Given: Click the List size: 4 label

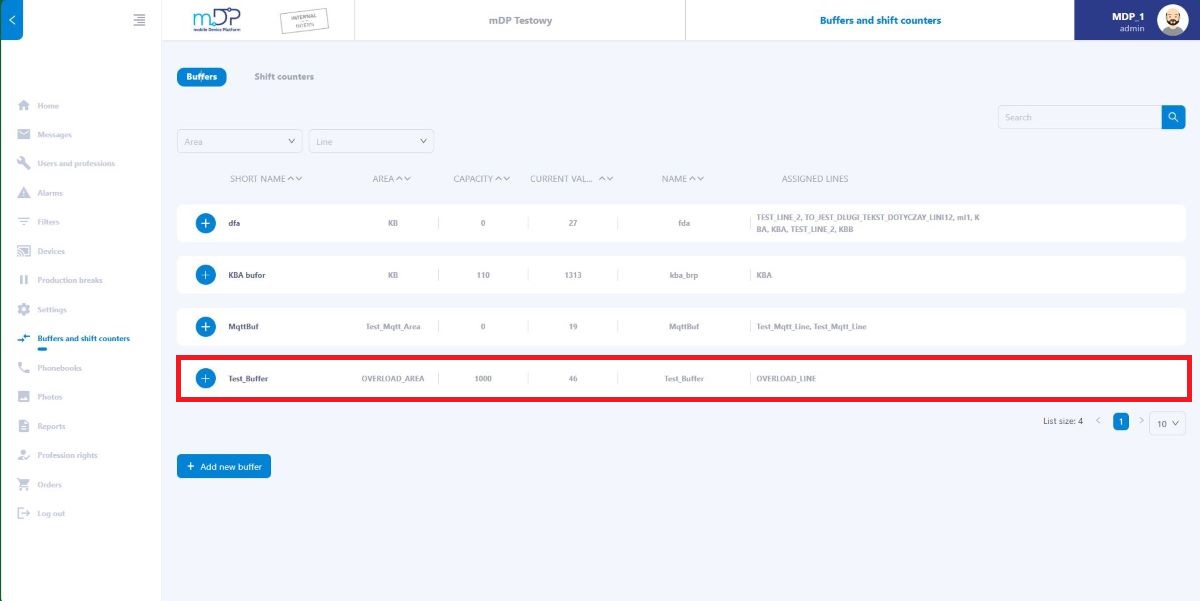Looking at the screenshot, I should (1063, 422).
